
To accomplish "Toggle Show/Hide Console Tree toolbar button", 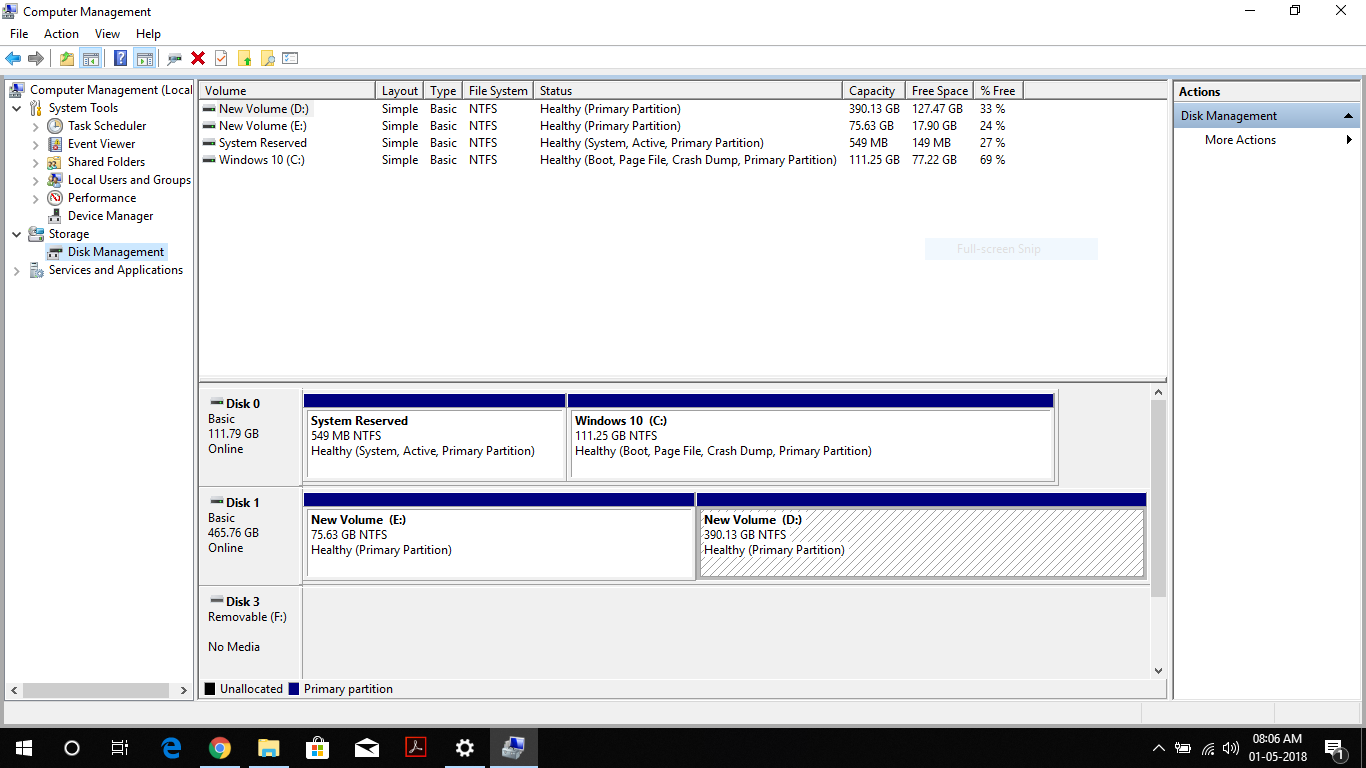I will click(90, 58).
